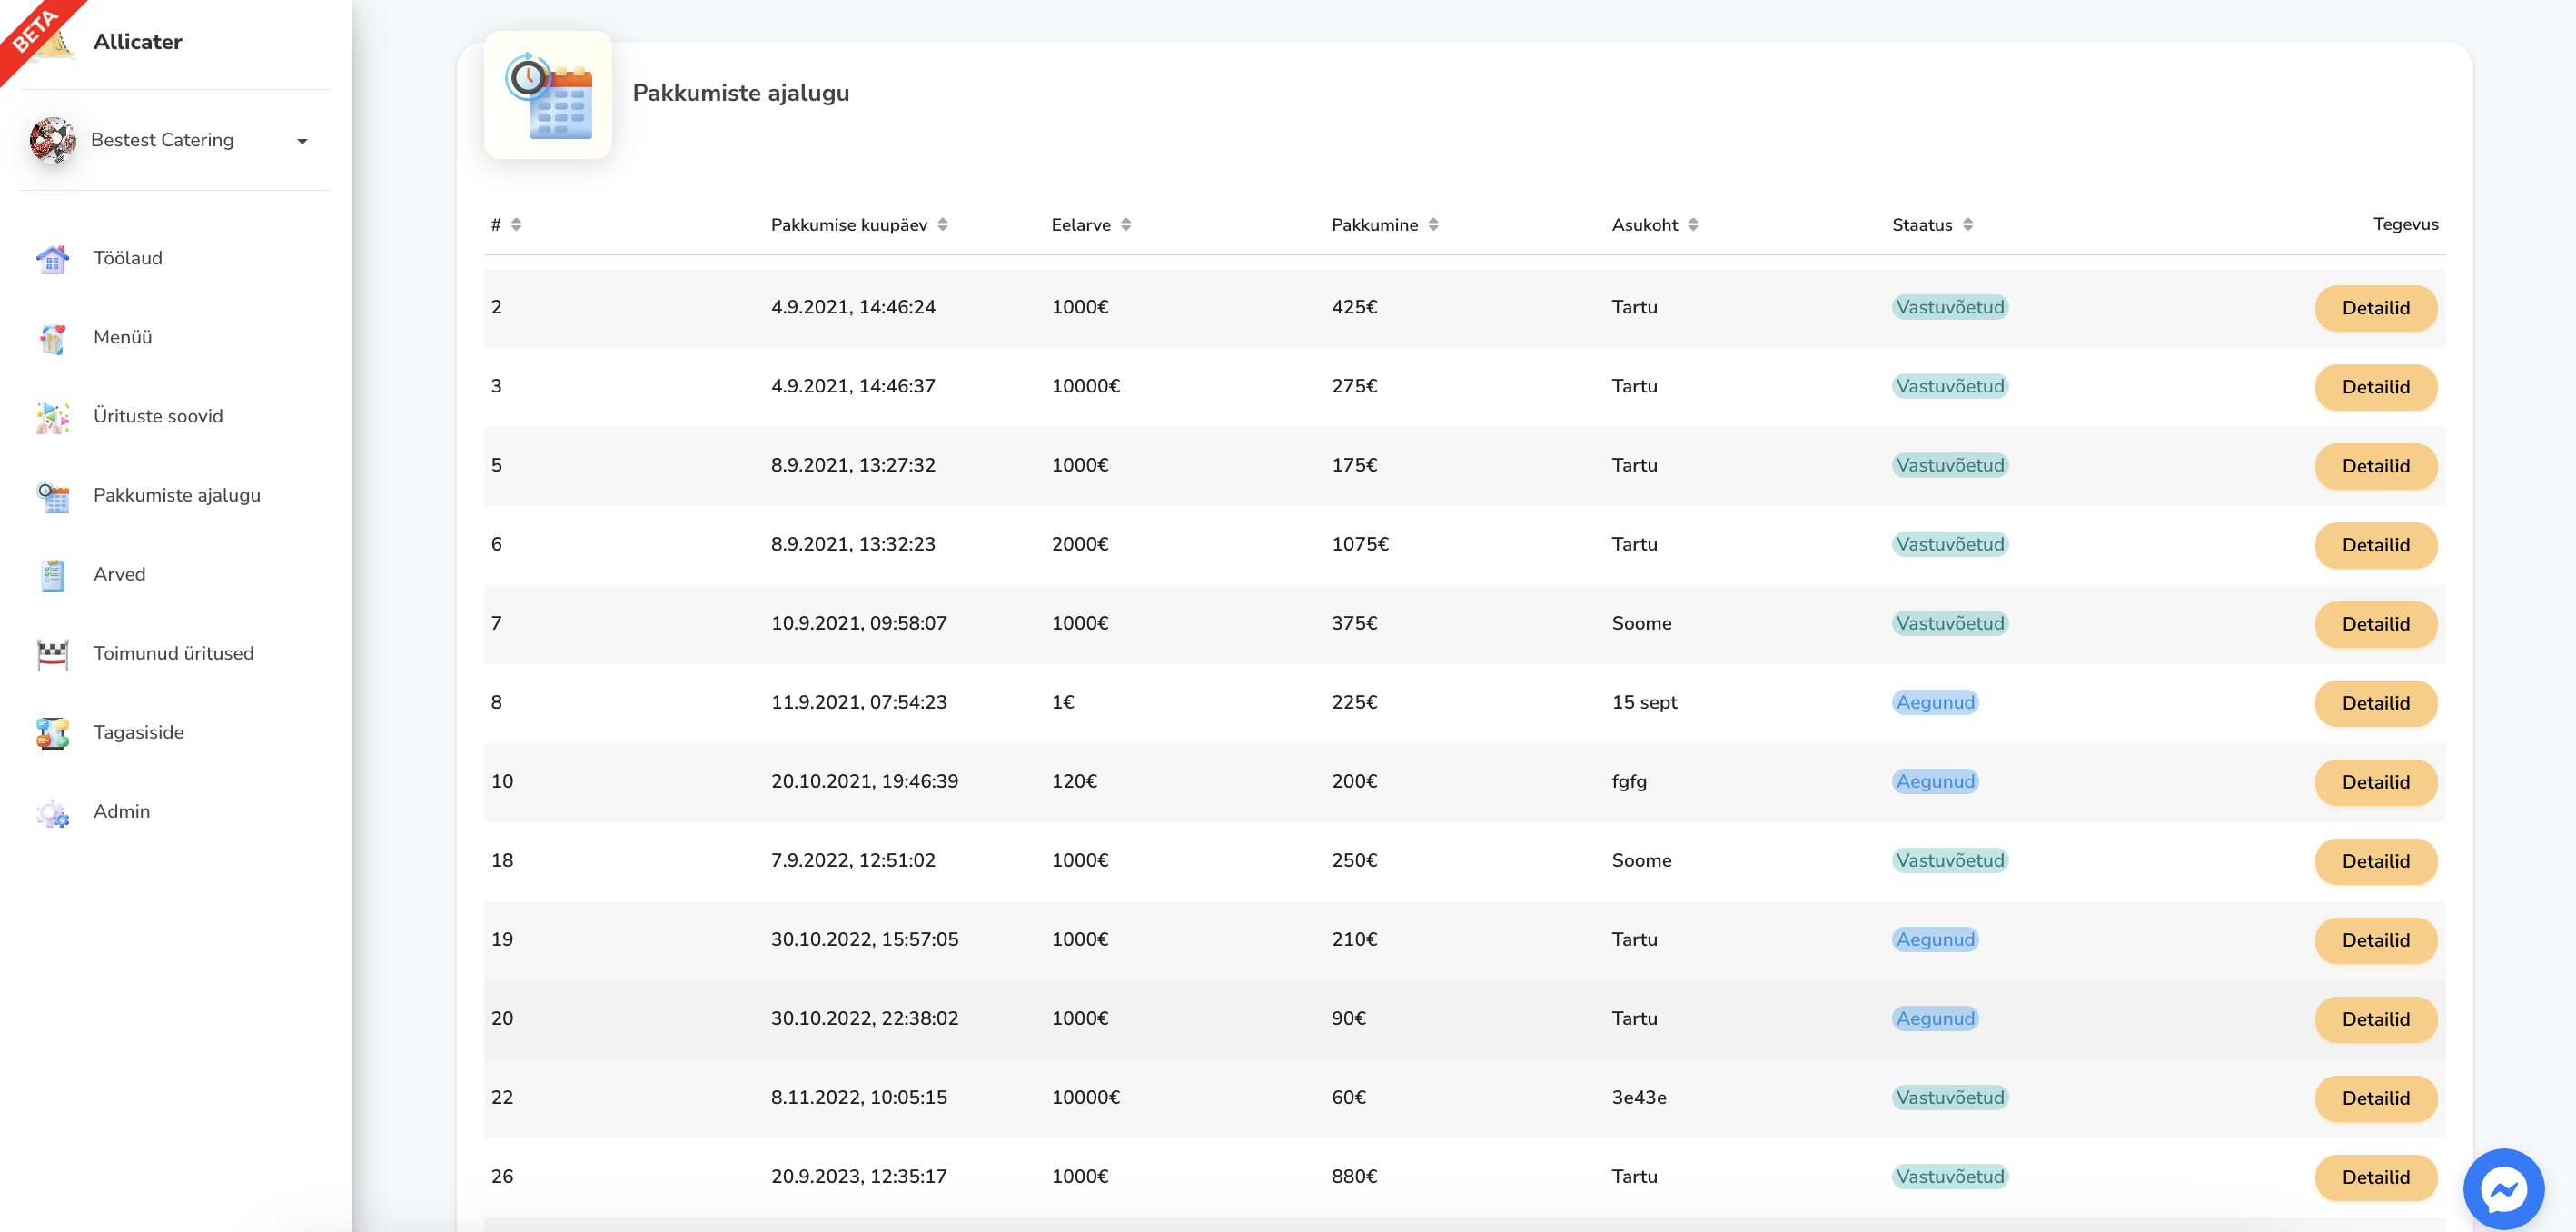This screenshot has height=1232, width=2576.
Task: Click Vastuvõetud badge on row 7
Action: pyautogui.click(x=1949, y=623)
